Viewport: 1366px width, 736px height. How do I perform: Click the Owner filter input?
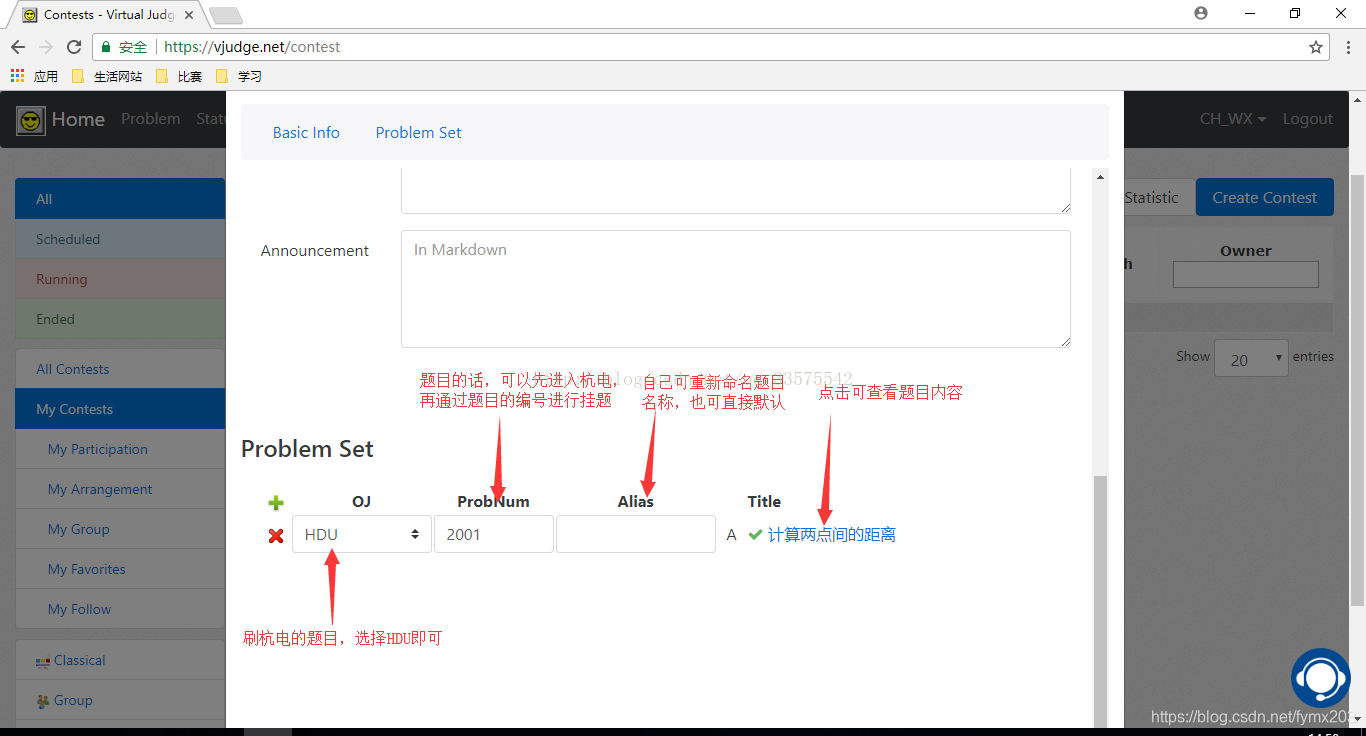[1246, 275]
